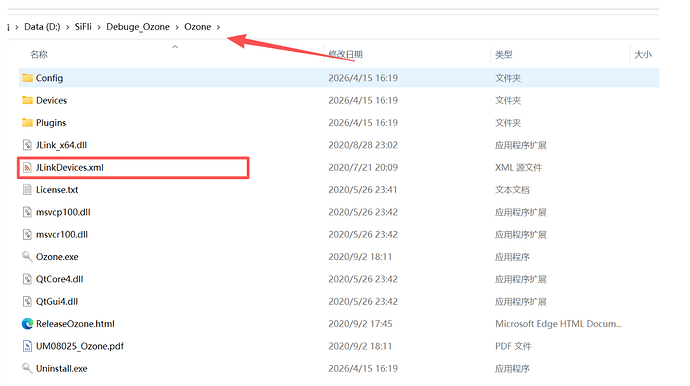The width and height of the screenshot is (690, 386).
Task: Sort by the 名称 column header
Action: [39, 55]
